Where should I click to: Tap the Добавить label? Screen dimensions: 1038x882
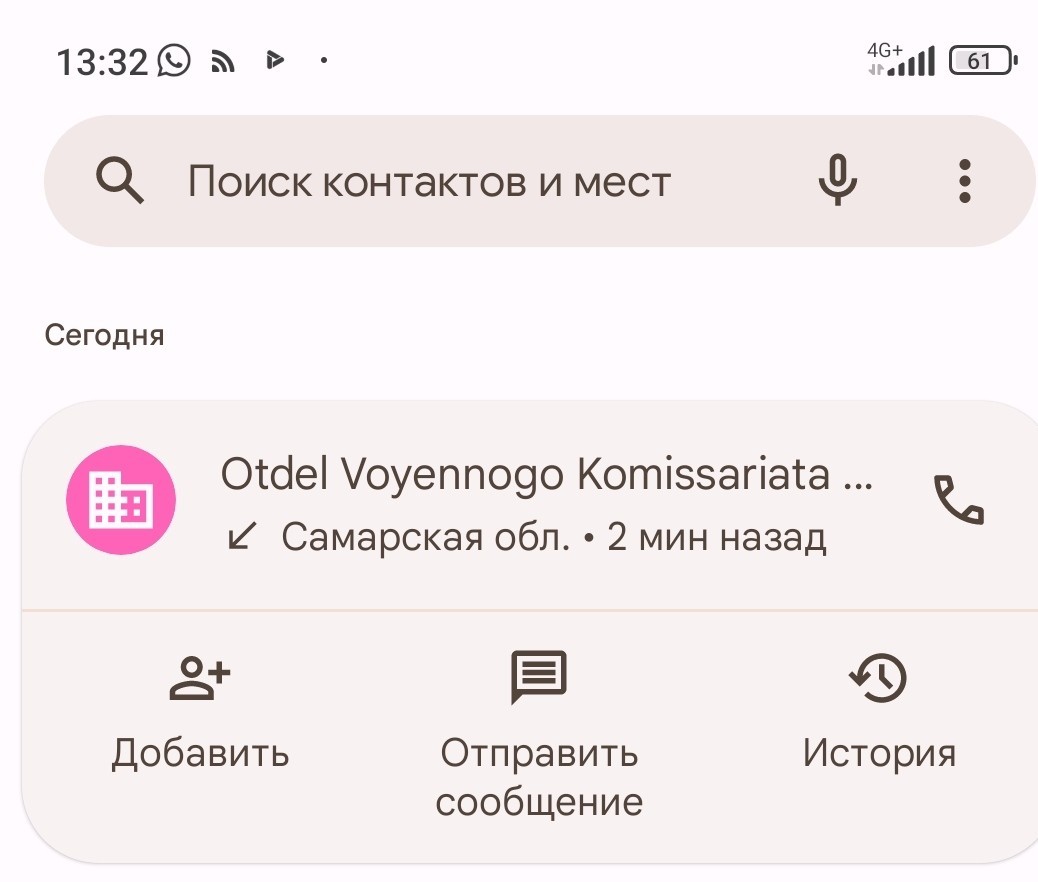click(200, 754)
